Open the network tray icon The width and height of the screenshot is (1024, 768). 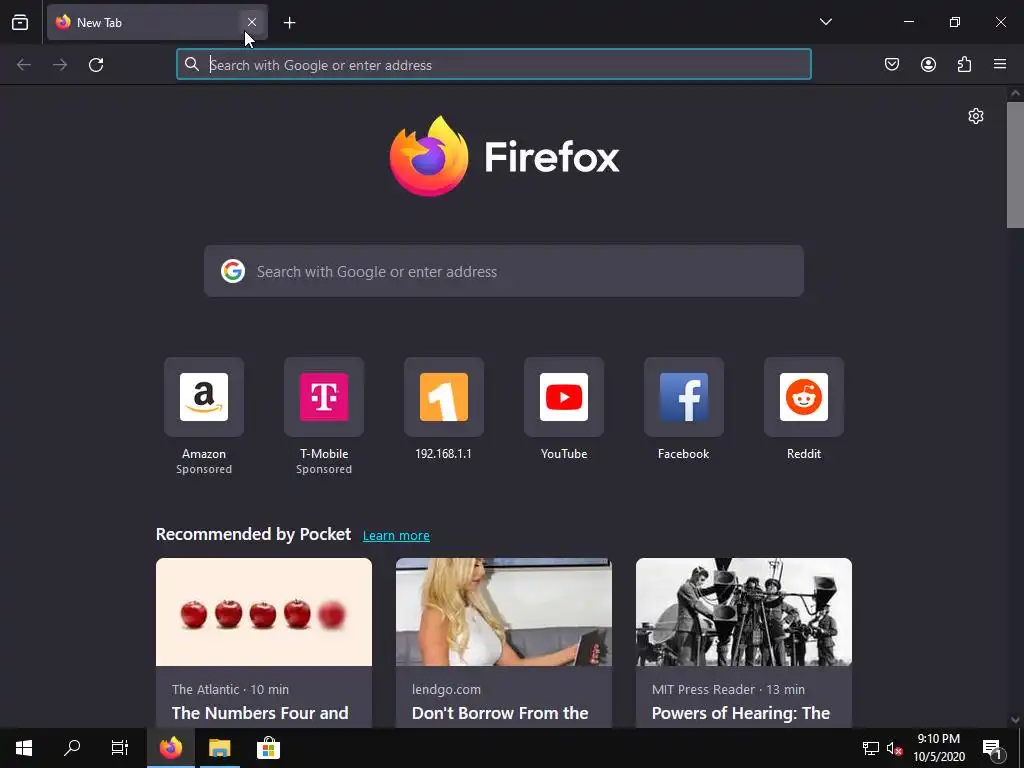pos(871,748)
